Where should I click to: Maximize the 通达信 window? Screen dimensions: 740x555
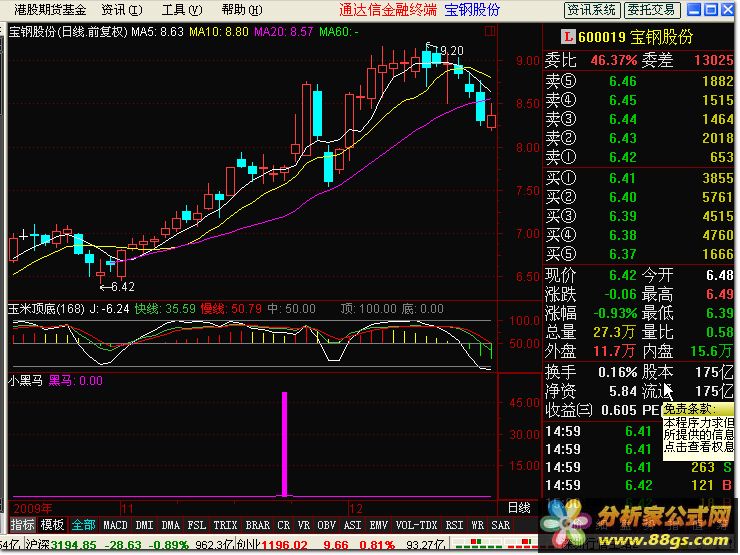710,9
